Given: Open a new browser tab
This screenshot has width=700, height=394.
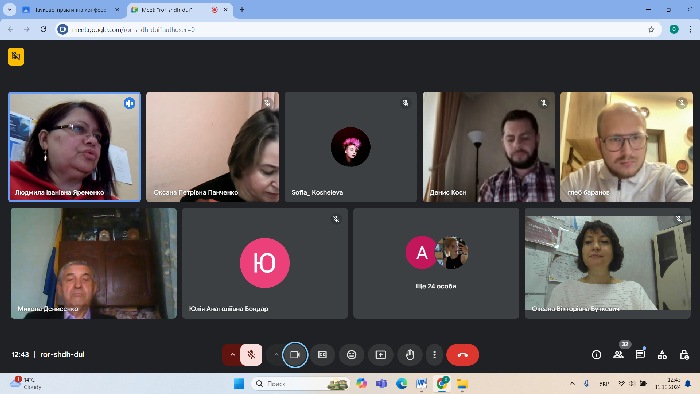Looking at the screenshot, I should click(242, 9).
